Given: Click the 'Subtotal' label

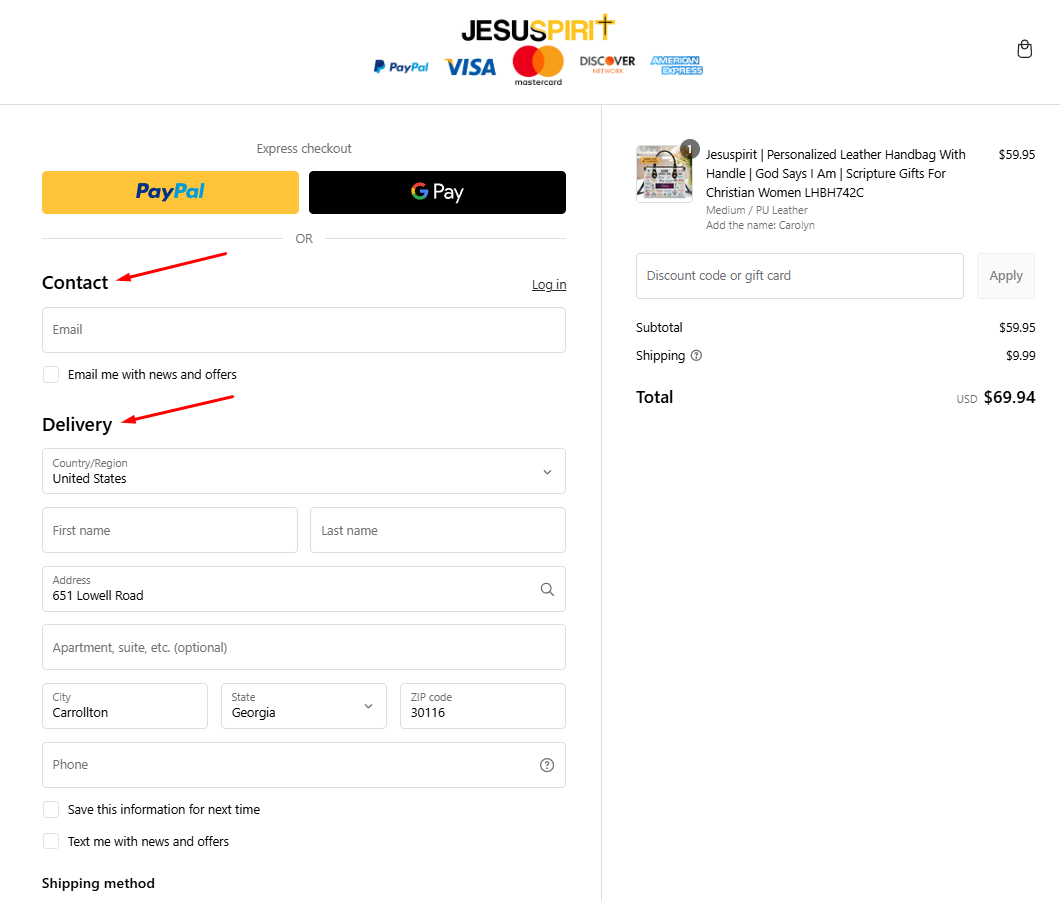Looking at the screenshot, I should (x=659, y=328).
